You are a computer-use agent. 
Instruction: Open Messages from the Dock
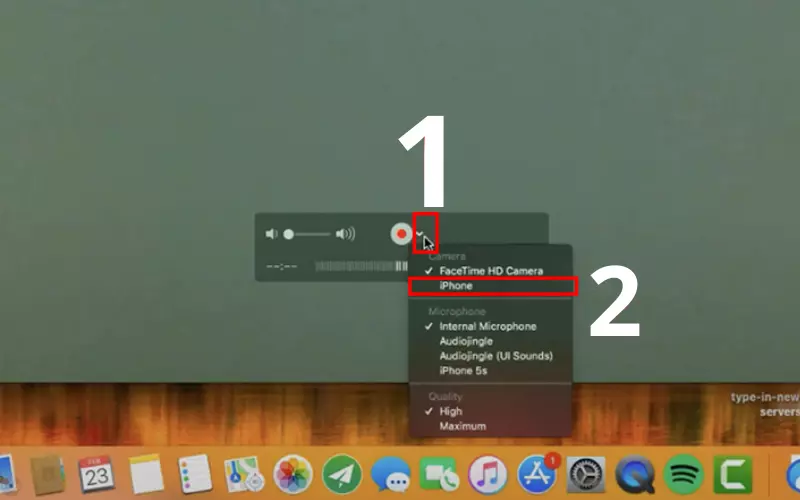pos(390,474)
